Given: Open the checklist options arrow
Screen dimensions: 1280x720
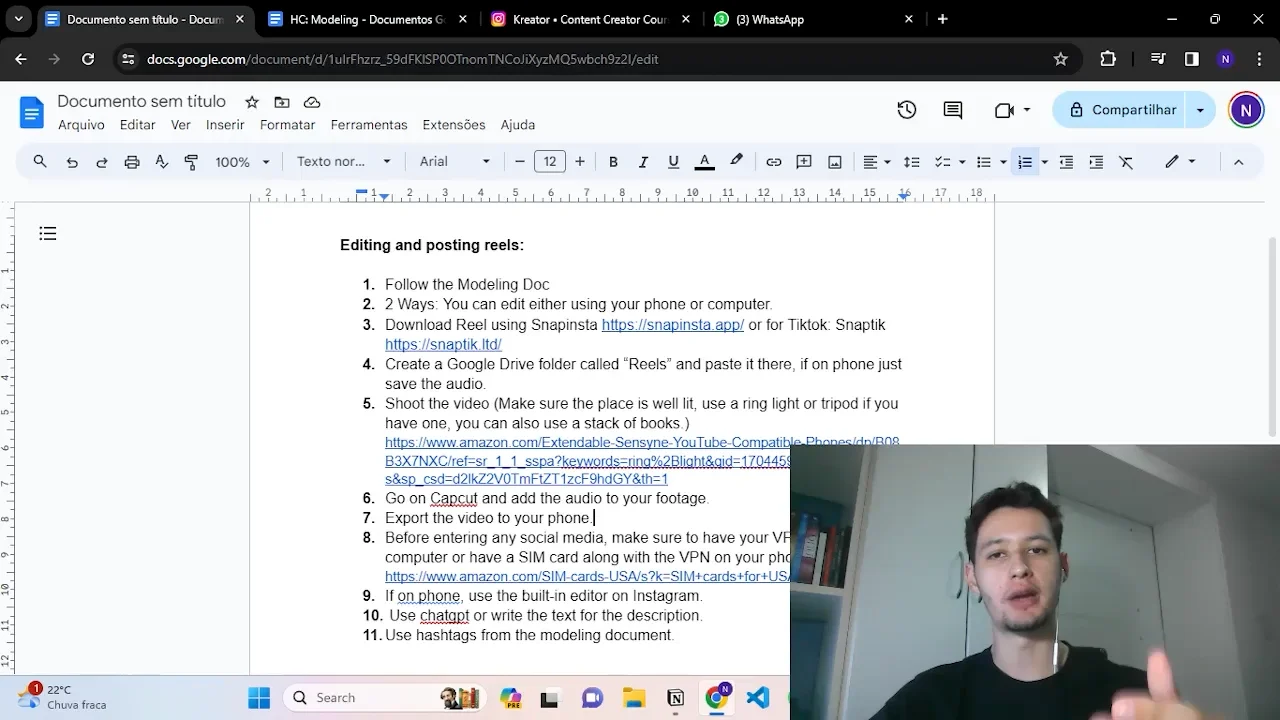Looking at the screenshot, I should pos(962,162).
